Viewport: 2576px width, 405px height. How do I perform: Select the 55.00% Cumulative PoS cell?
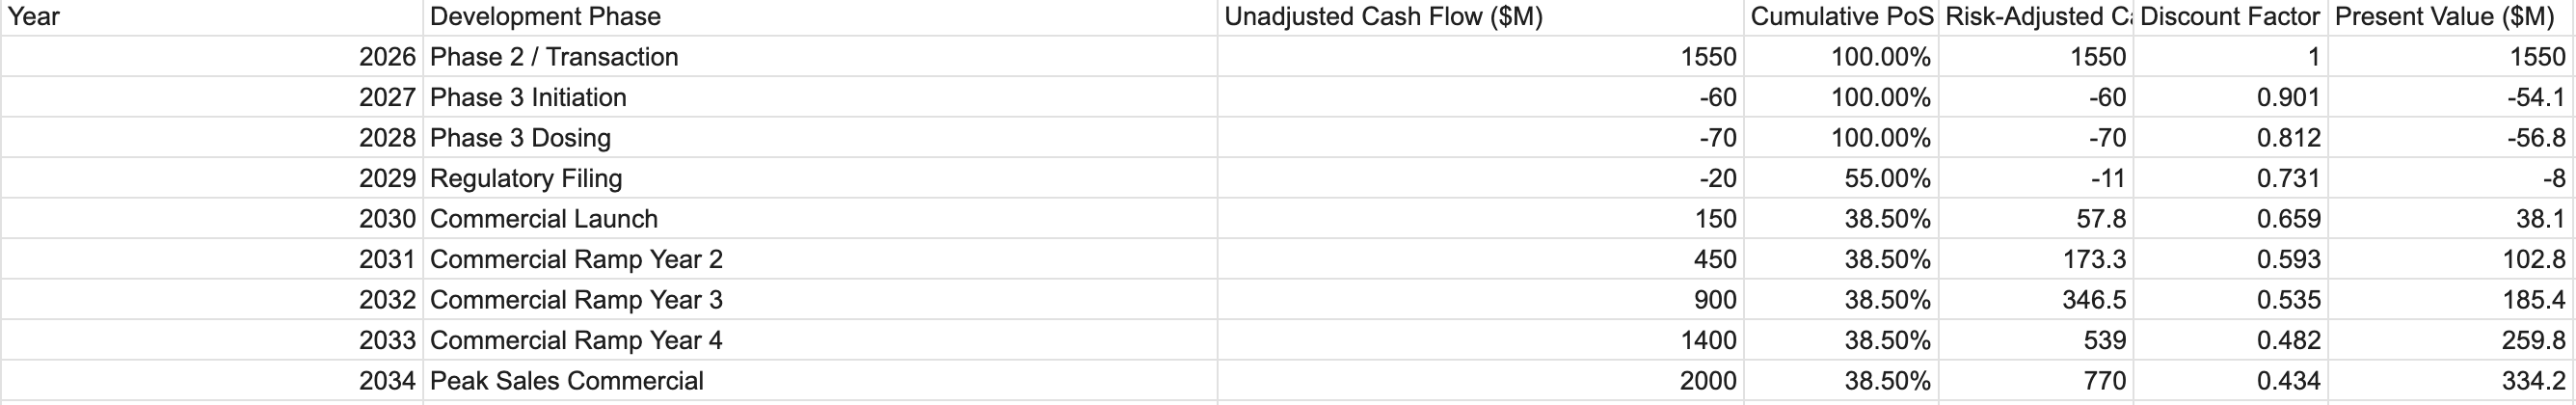point(1841,178)
